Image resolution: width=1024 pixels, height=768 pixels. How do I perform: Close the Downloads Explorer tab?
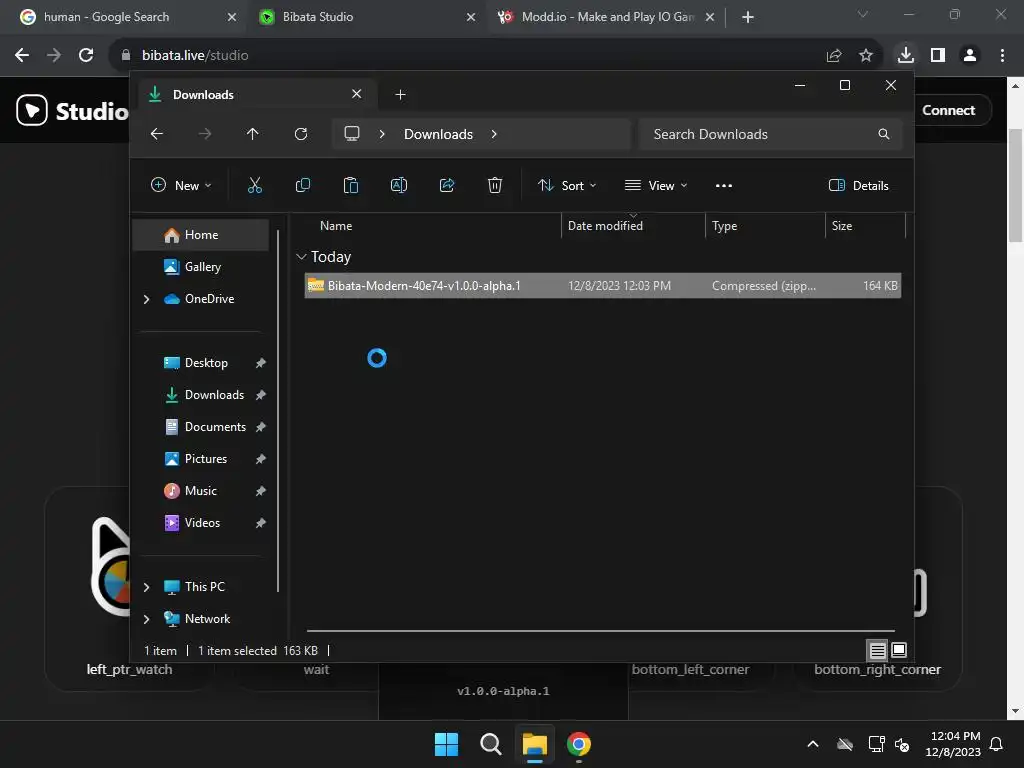(x=357, y=94)
